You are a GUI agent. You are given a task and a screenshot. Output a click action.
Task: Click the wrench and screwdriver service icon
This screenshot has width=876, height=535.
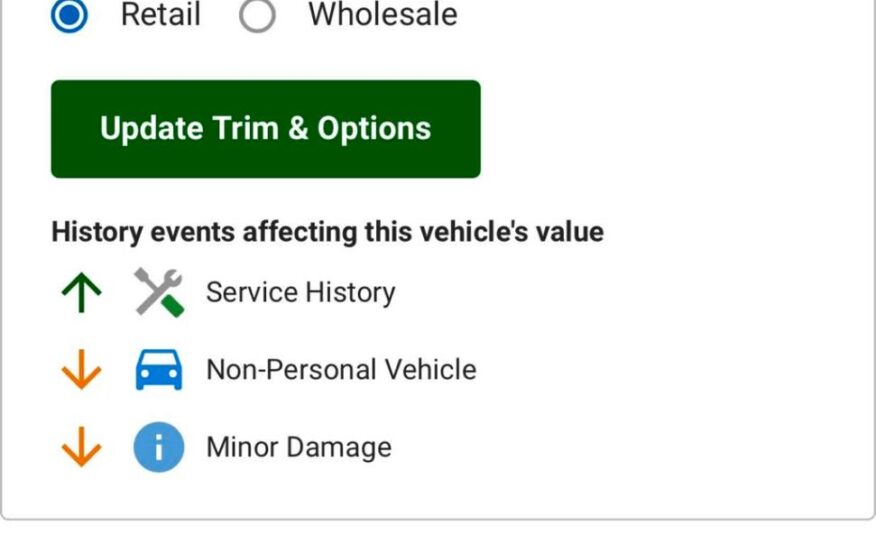159,293
